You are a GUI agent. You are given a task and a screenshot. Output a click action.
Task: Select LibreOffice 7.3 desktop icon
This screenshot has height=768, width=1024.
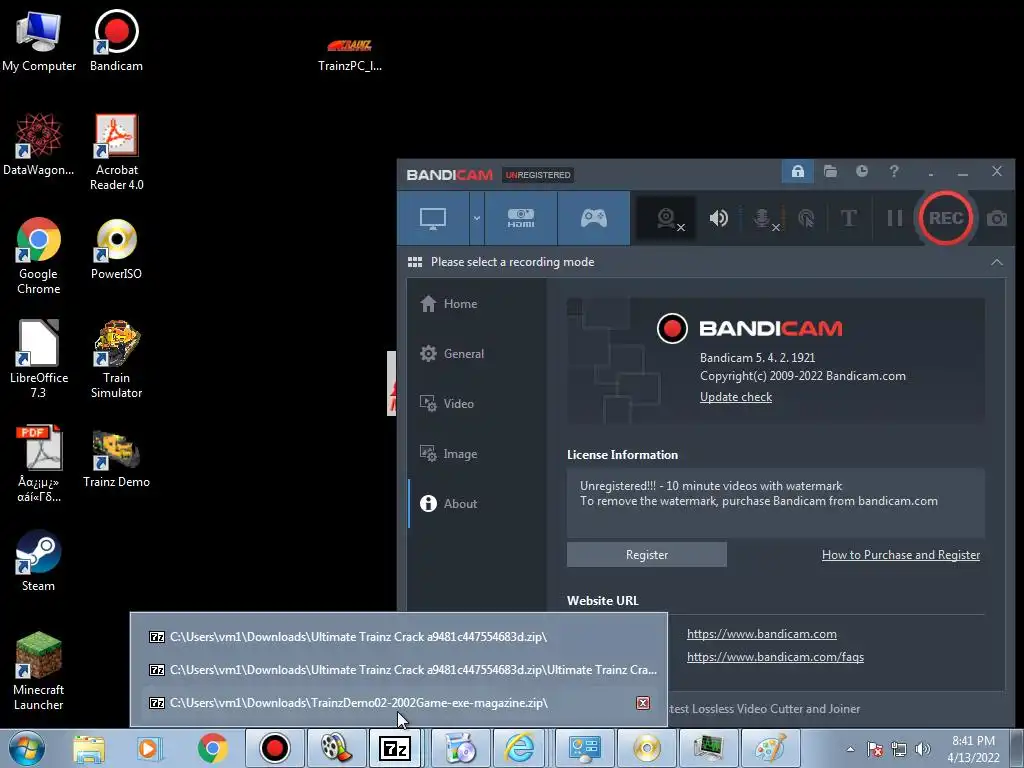39,359
